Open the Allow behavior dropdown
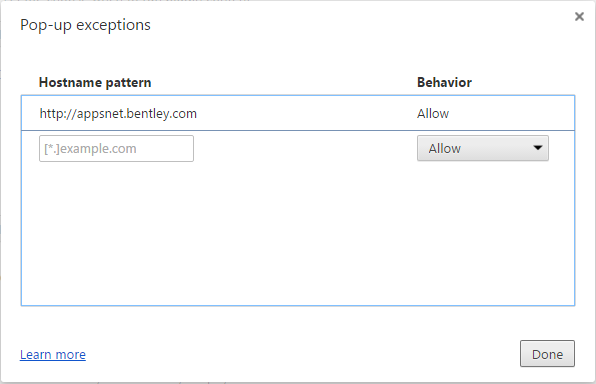Image resolution: width=596 pixels, height=384 pixels. 482,148
